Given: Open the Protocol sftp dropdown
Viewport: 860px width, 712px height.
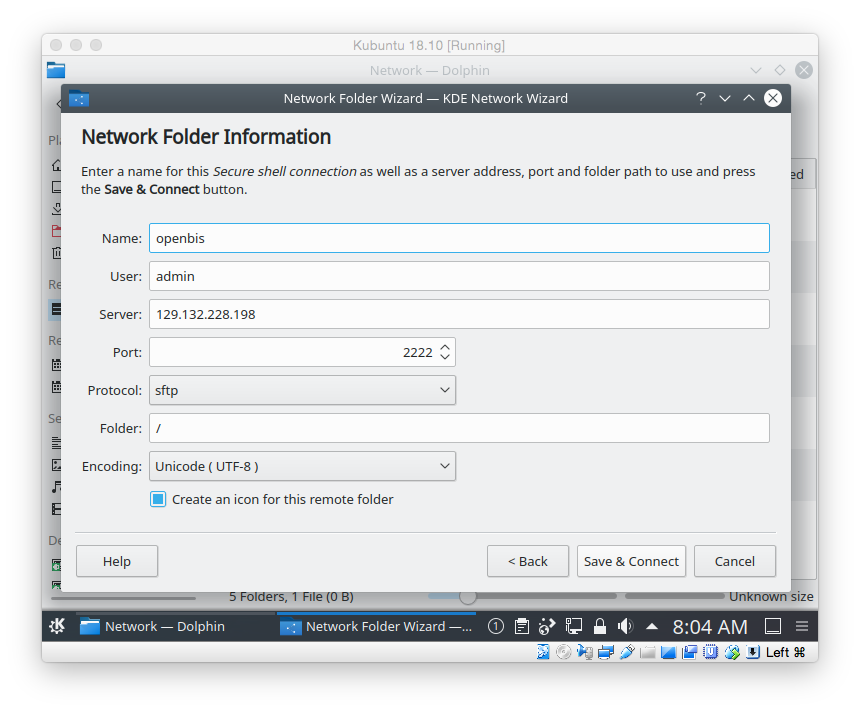Looking at the screenshot, I should [302, 390].
